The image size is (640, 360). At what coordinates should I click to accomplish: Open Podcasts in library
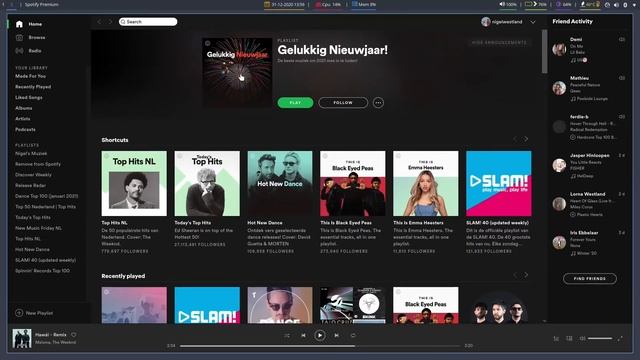25,129
